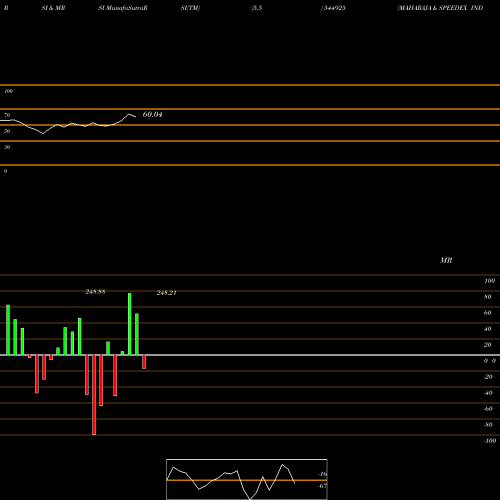Click the white RSI line at its endpoint peak
500x500 pixels.
pos(129,114)
